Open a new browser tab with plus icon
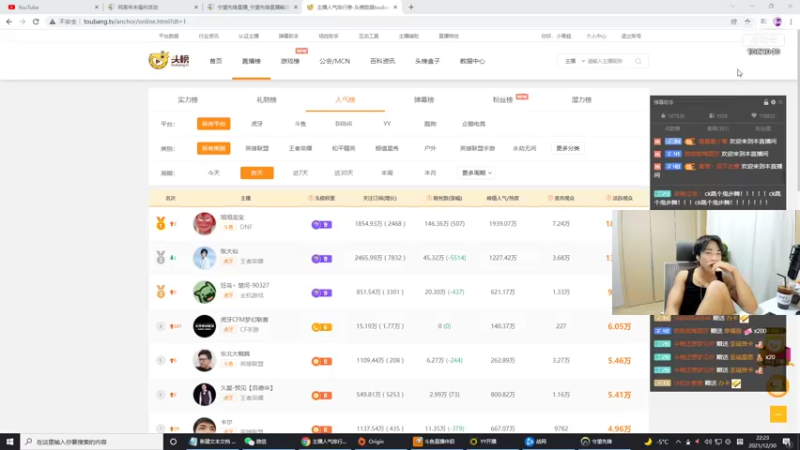The height and width of the screenshot is (450, 800). (411, 7)
